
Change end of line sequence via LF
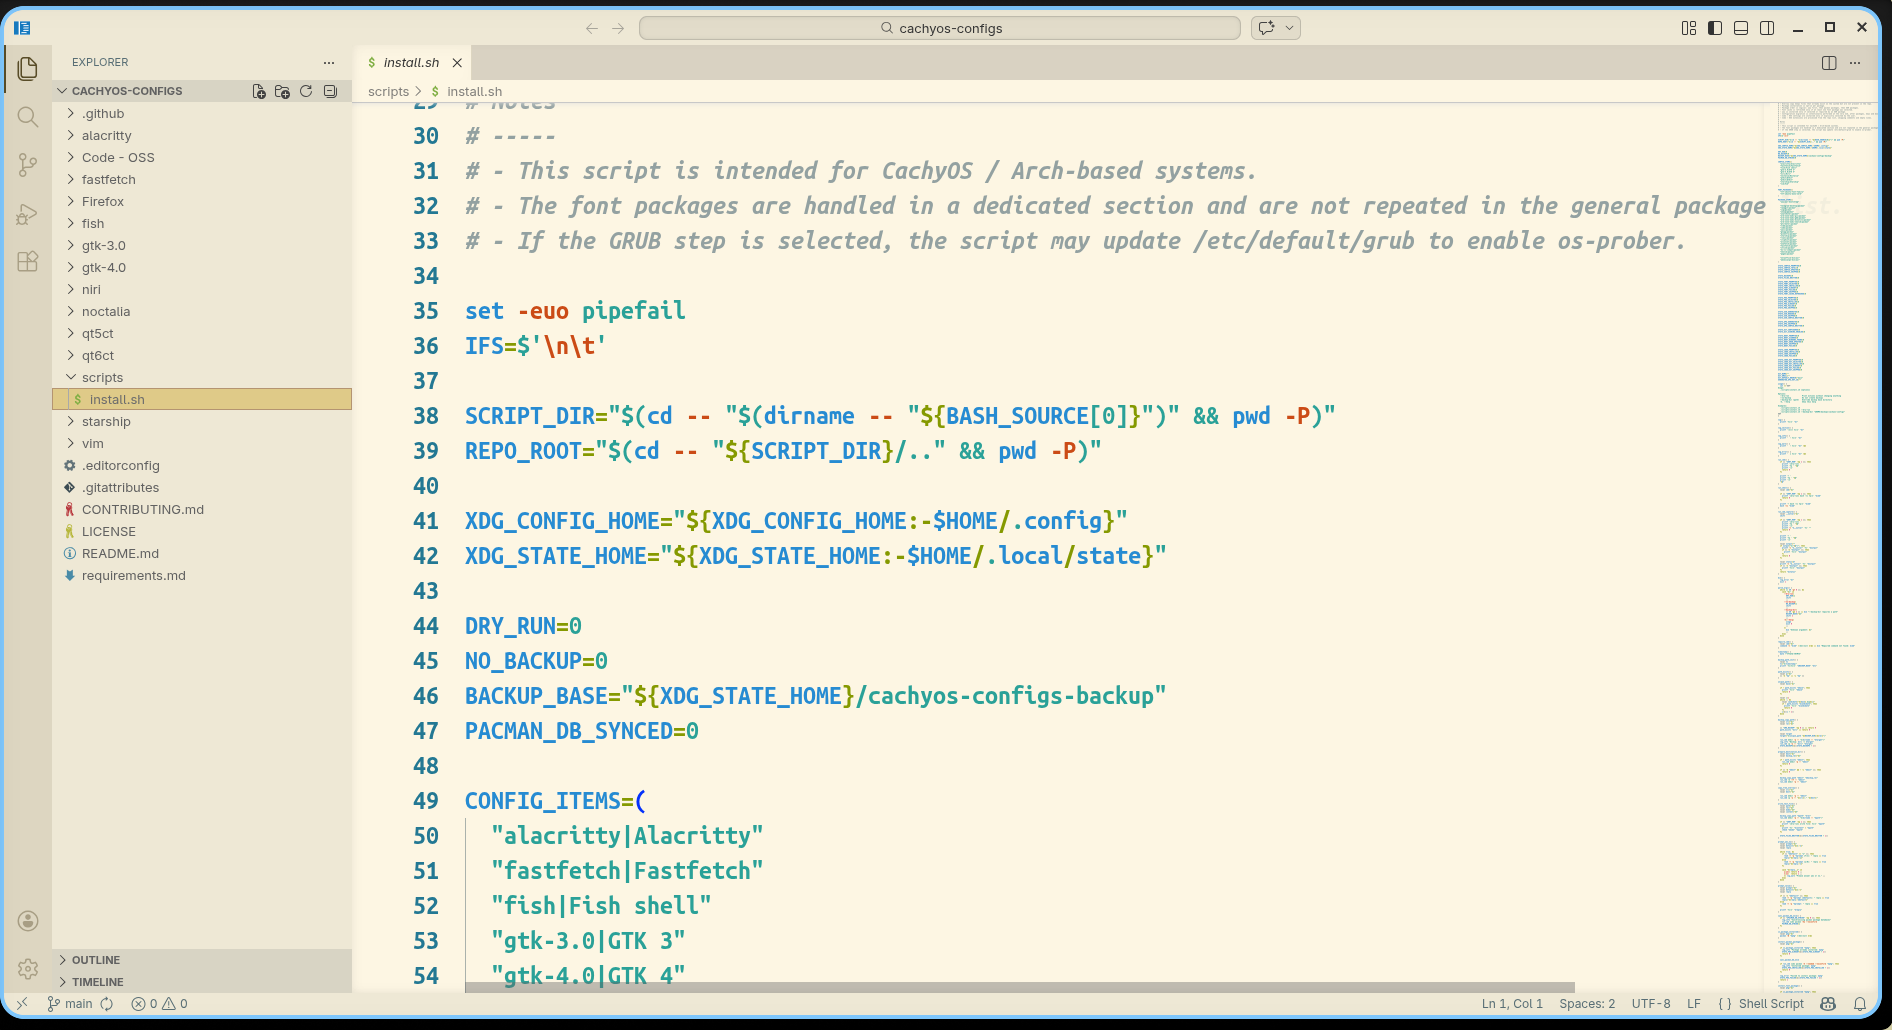(x=1694, y=1004)
